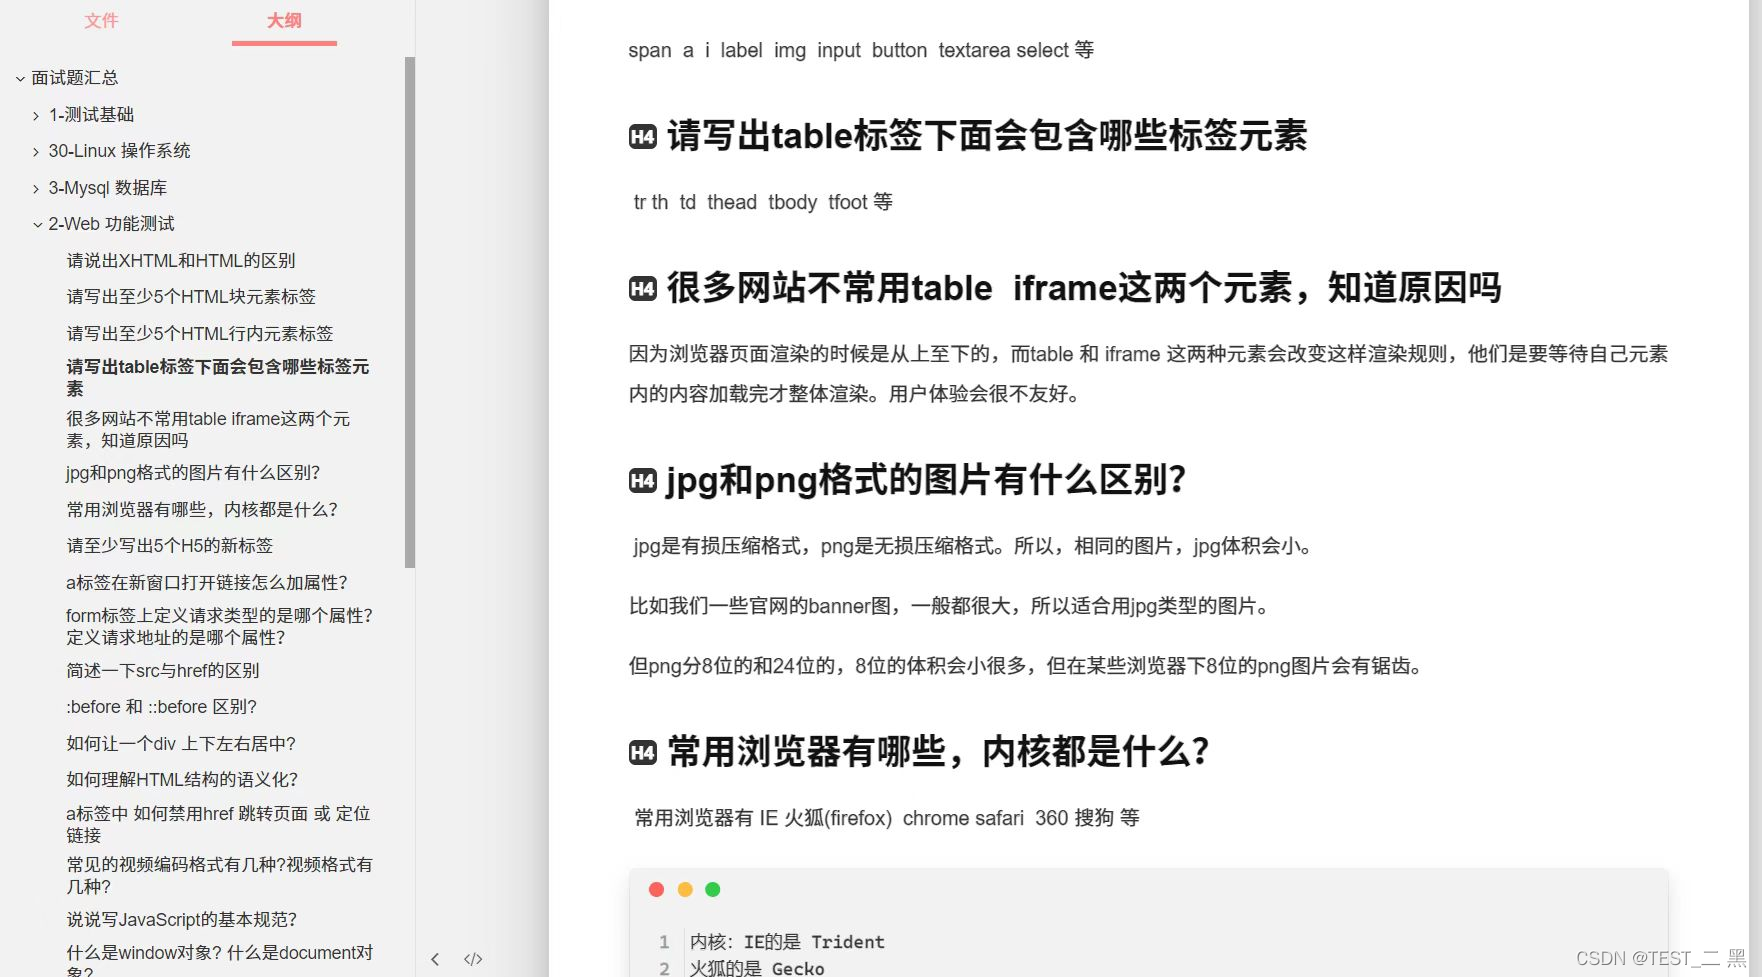Open the 3-Mysql 数据库 section link
The height and width of the screenshot is (977, 1762).
(x=108, y=187)
